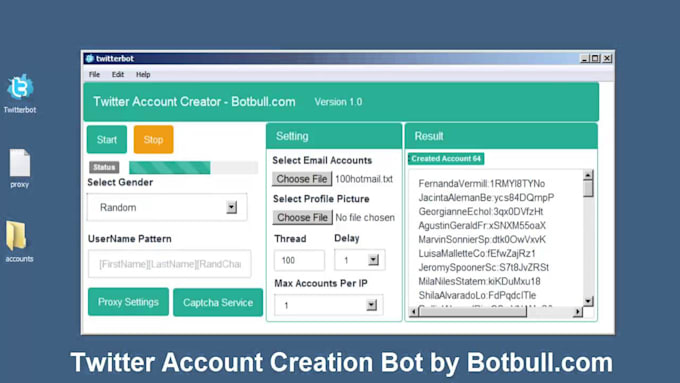Open the Twitterbot desktop shortcut icon
Screen dimensions: 680x383
click(x=20, y=87)
